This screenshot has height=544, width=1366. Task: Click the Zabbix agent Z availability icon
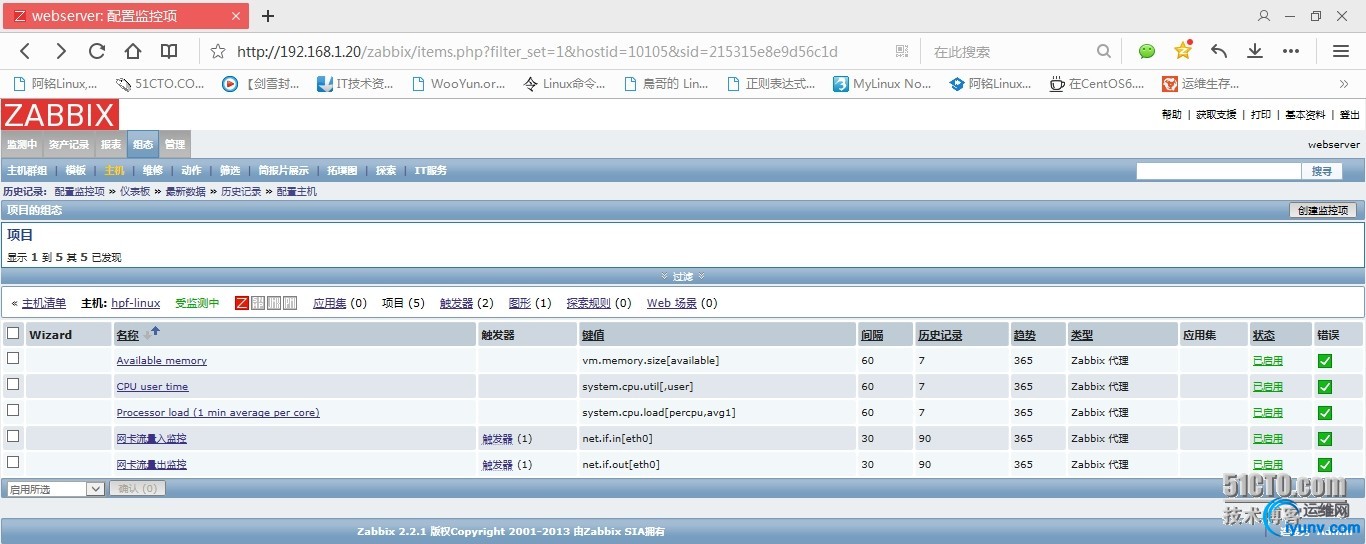pyautogui.click(x=242, y=303)
